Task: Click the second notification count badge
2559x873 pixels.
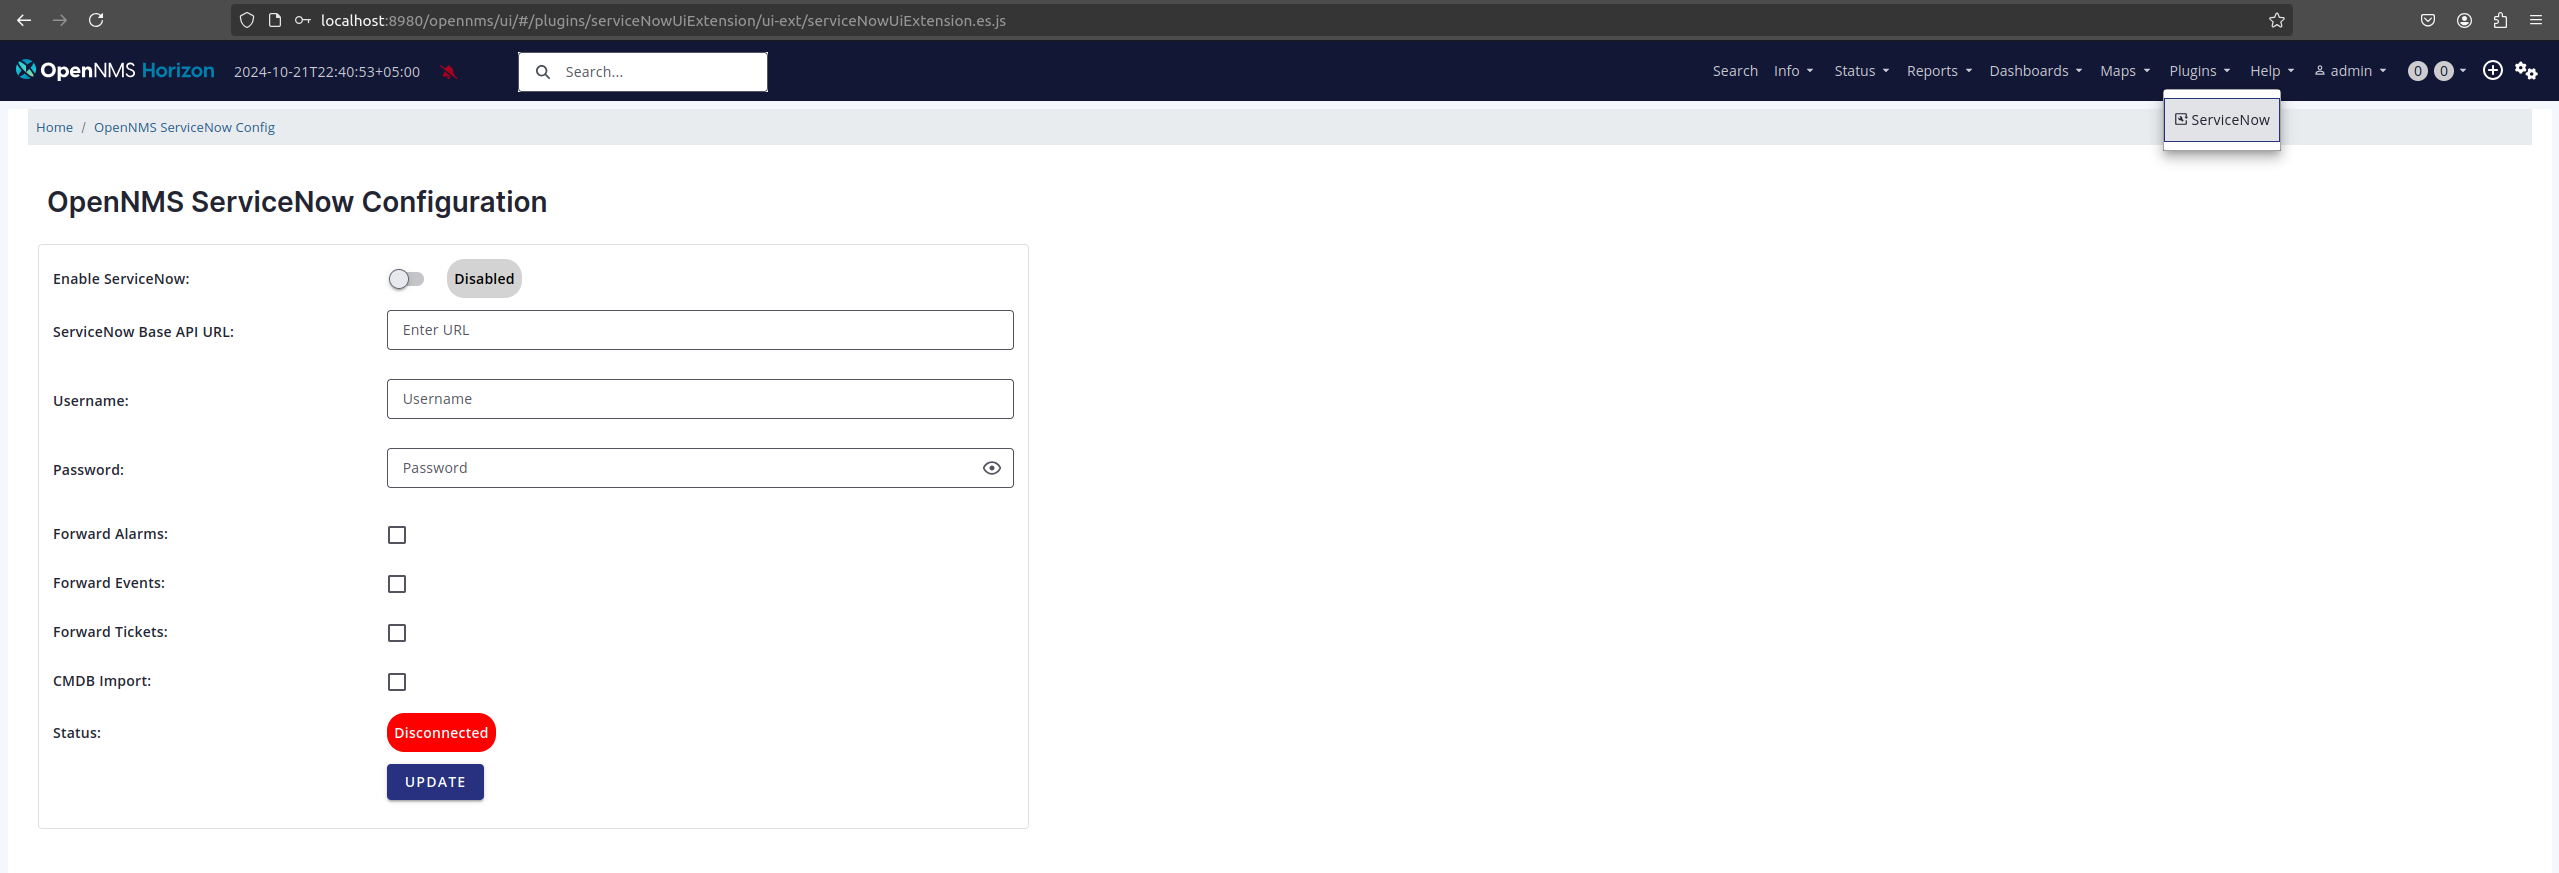Action: tap(2444, 71)
